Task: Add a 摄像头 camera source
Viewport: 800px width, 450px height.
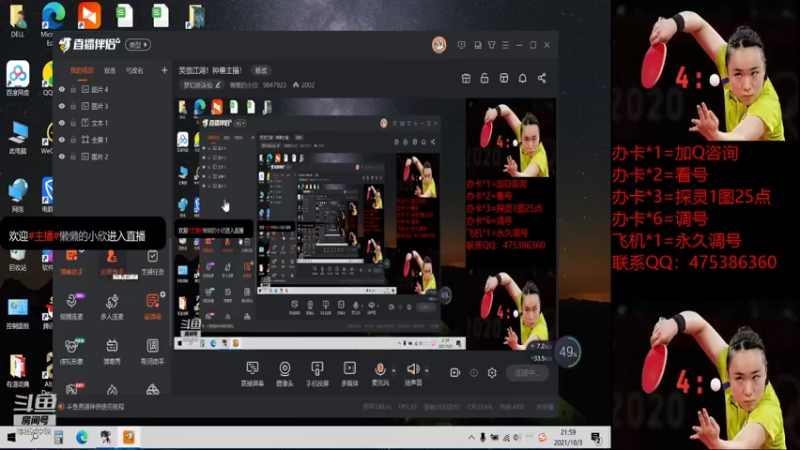Action: pos(285,373)
